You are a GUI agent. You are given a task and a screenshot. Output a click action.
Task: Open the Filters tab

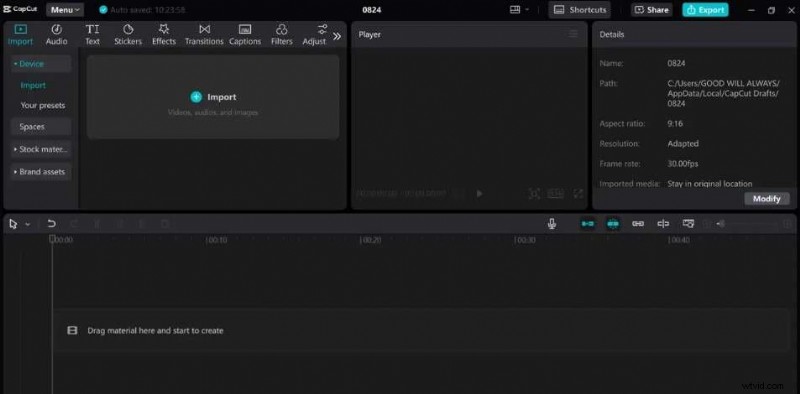pyautogui.click(x=282, y=35)
